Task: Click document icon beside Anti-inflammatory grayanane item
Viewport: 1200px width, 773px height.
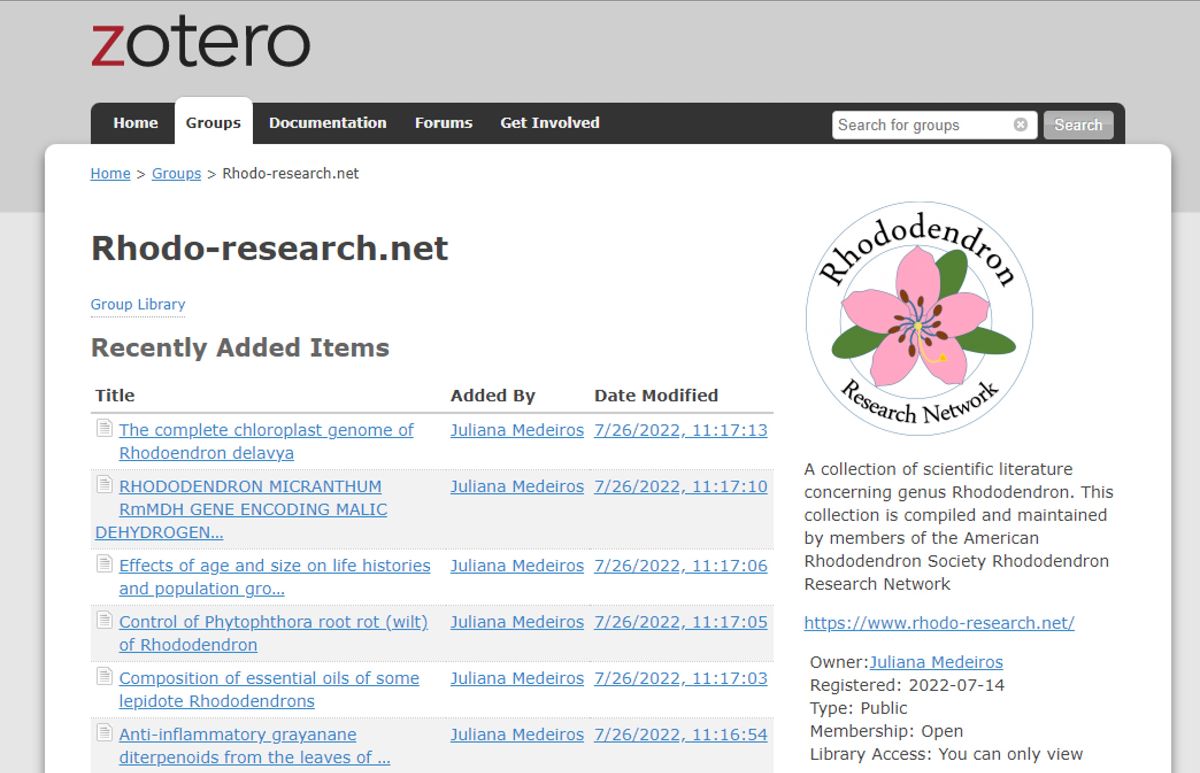Action: [x=104, y=732]
